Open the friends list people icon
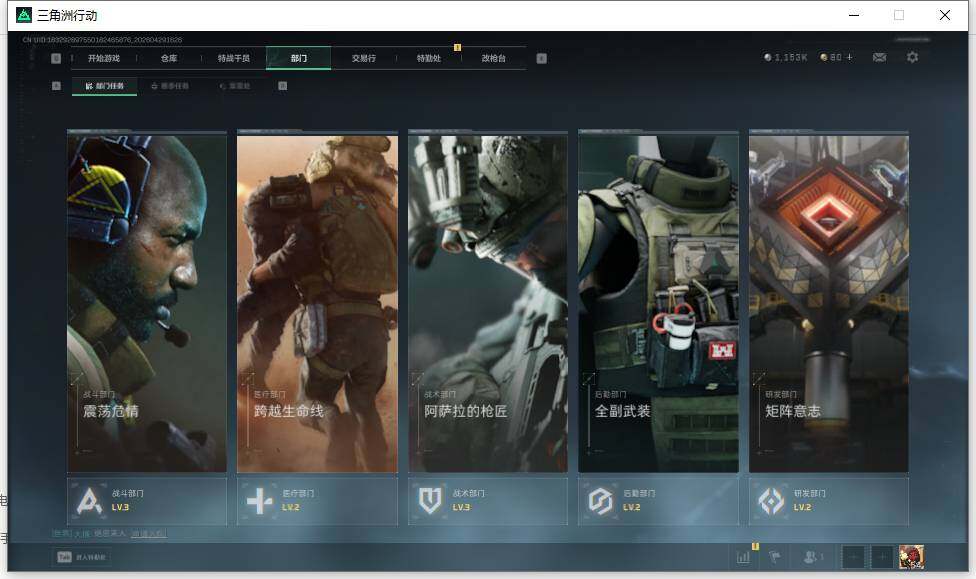The width and height of the screenshot is (976, 579). coord(814,557)
